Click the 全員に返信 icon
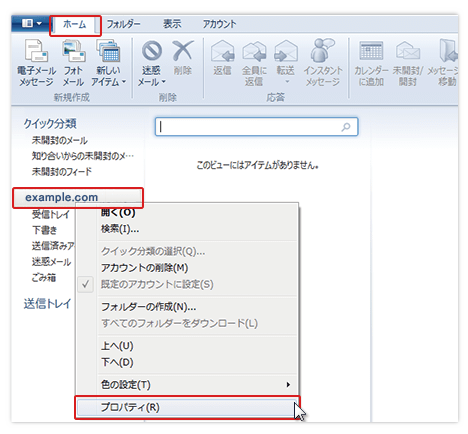 coord(254,50)
